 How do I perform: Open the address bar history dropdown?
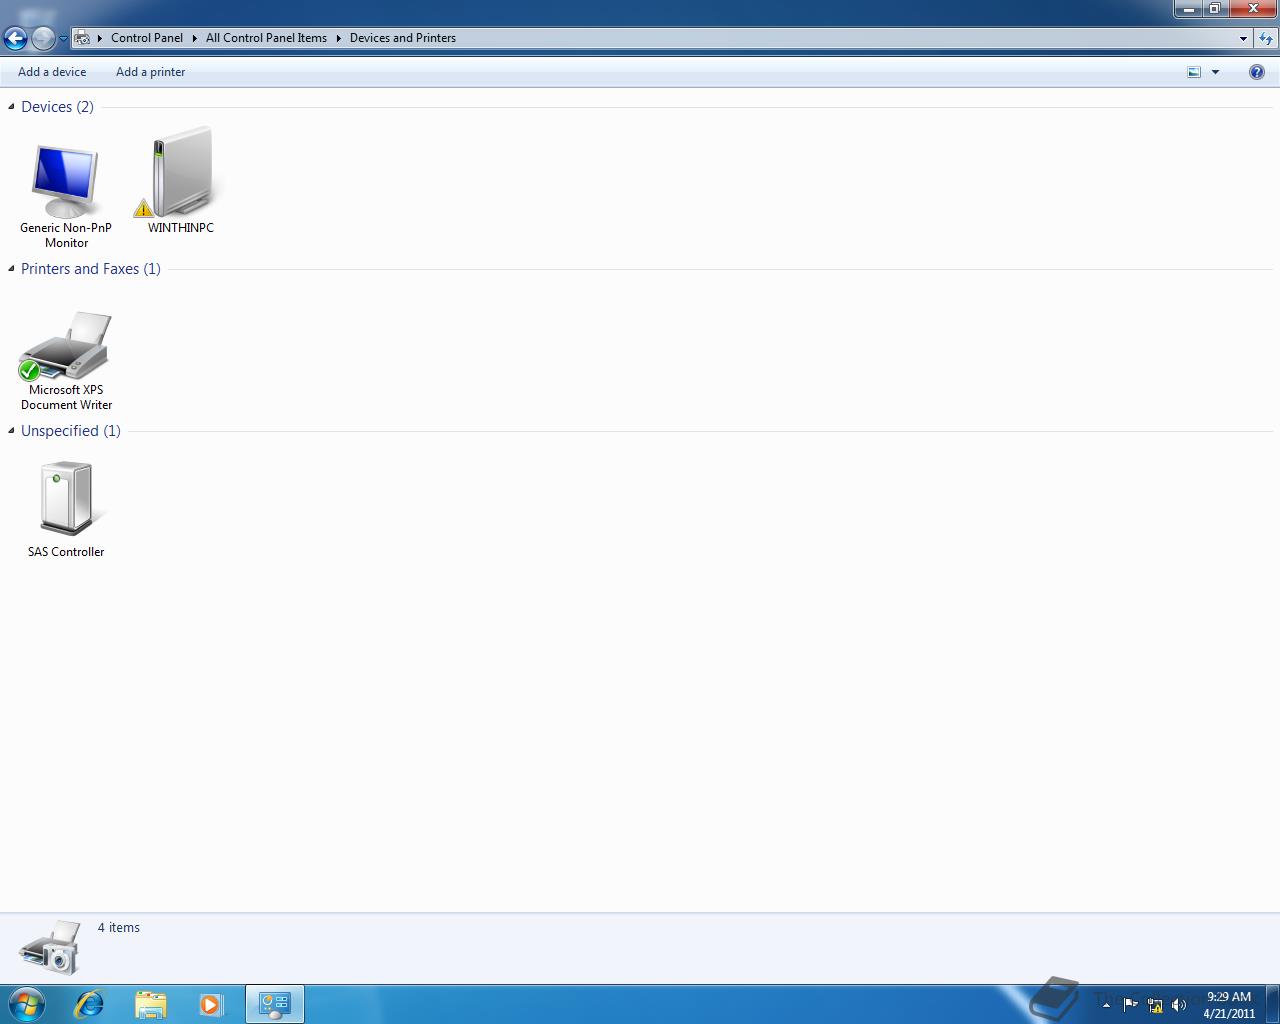click(1243, 38)
